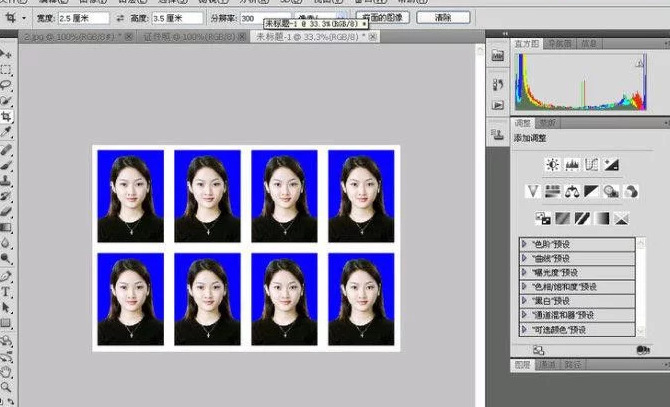Open the Crop tool preset picker
The height and width of the screenshot is (407, 670).
tap(24, 18)
